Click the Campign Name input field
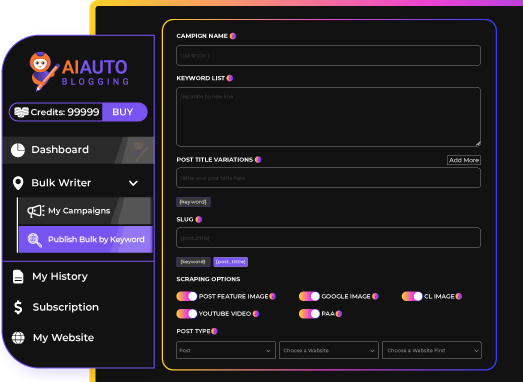This screenshot has width=523, height=382. 328,55
